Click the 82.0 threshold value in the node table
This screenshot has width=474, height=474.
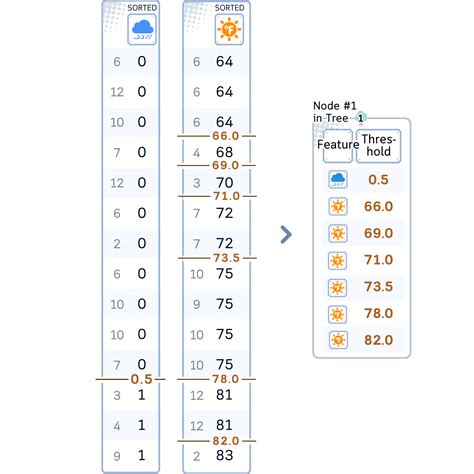point(378,340)
